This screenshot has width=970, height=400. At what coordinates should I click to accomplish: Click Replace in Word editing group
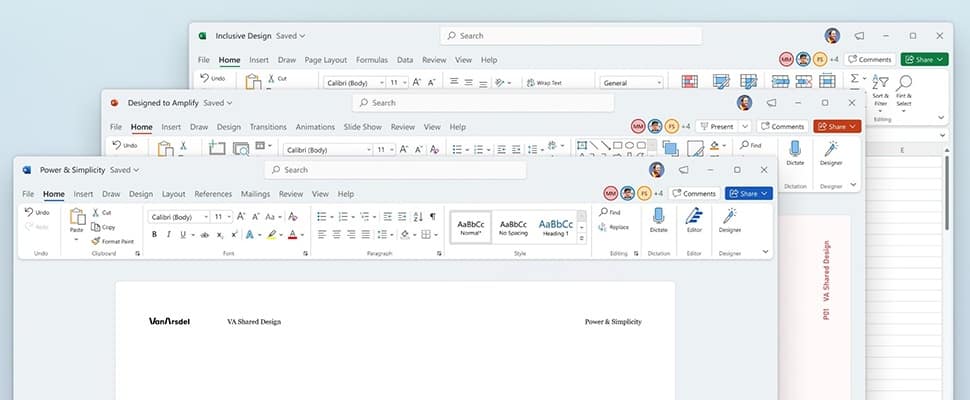pyautogui.click(x=614, y=227)
